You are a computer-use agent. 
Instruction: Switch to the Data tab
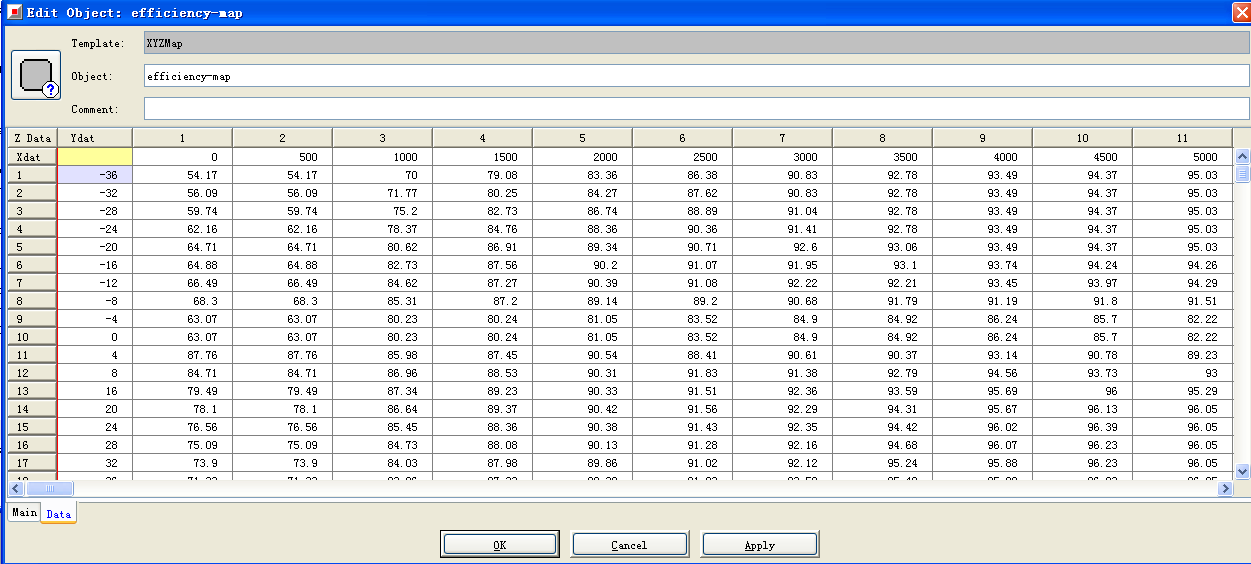[x=59, y=513]
